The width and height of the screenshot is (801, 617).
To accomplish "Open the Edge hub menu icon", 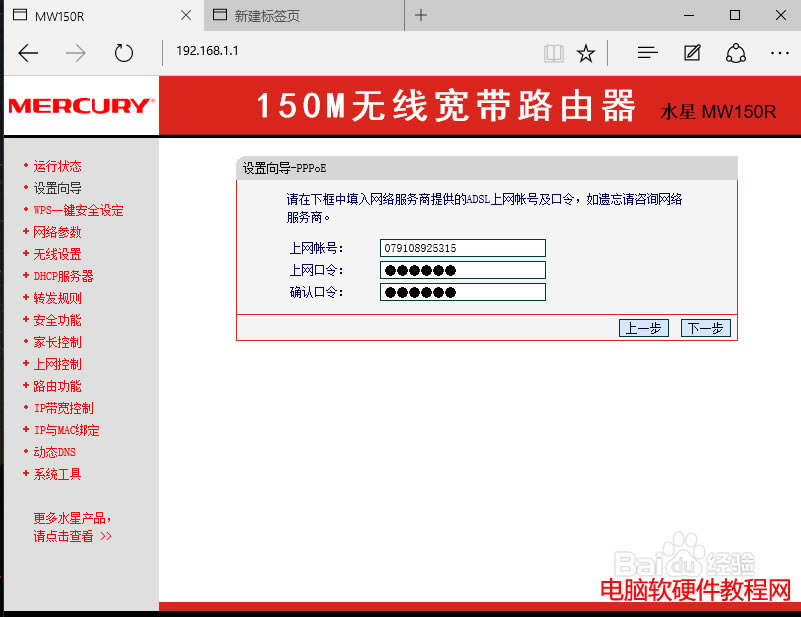I will pyautogui.click(x=647, y=53).
